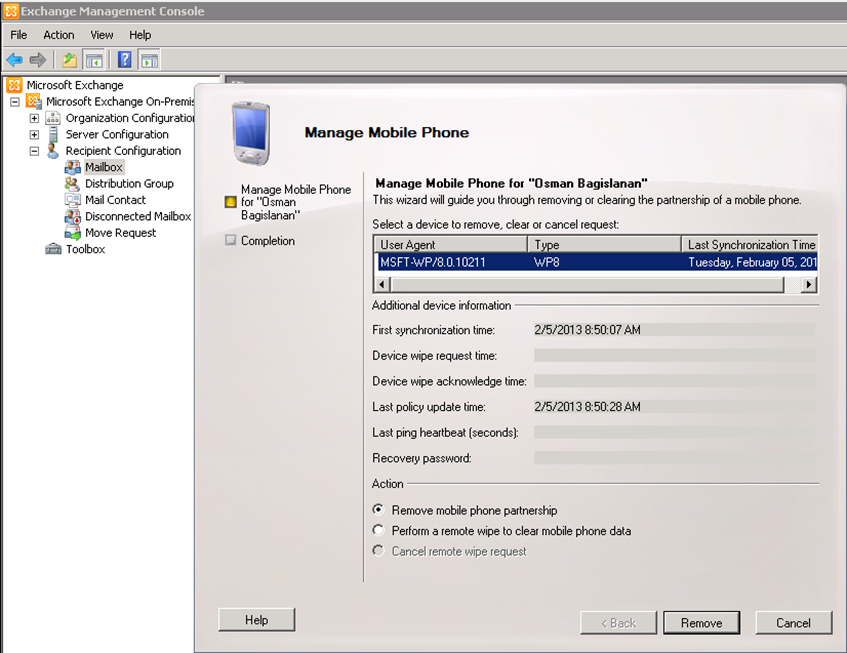
Task: Click the Device wipe acknowledge time field
Action: (x=674, y=381)
